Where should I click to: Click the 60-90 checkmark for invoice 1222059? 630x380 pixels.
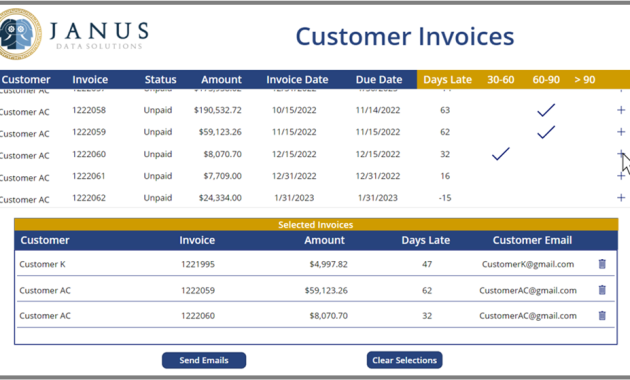click(546, 132)
